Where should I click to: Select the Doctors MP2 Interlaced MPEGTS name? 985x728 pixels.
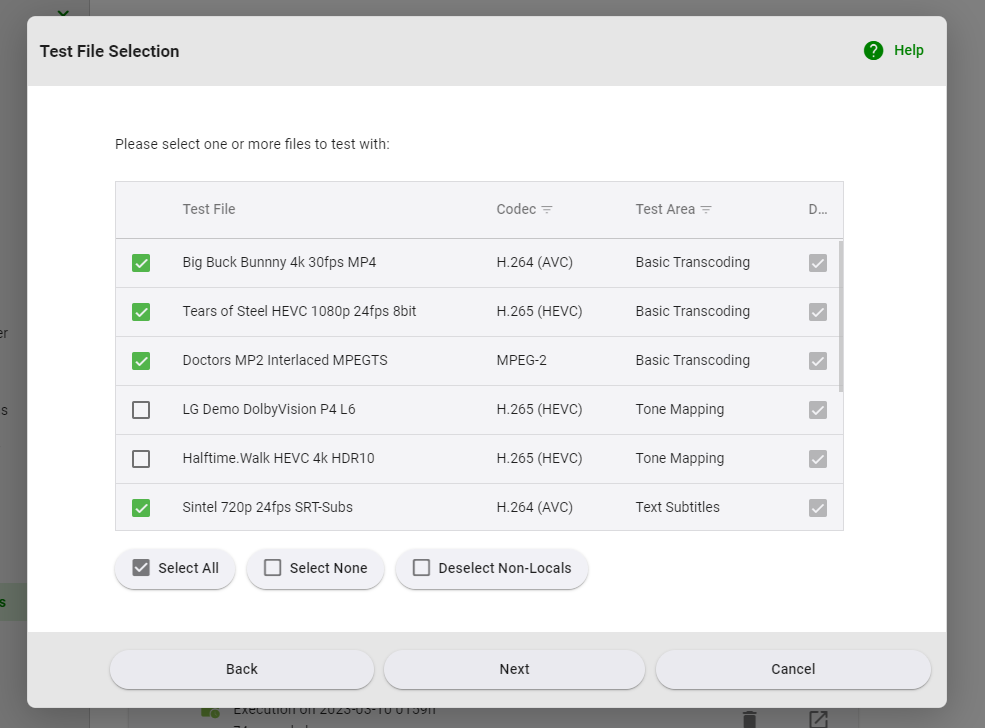(285, 360)
